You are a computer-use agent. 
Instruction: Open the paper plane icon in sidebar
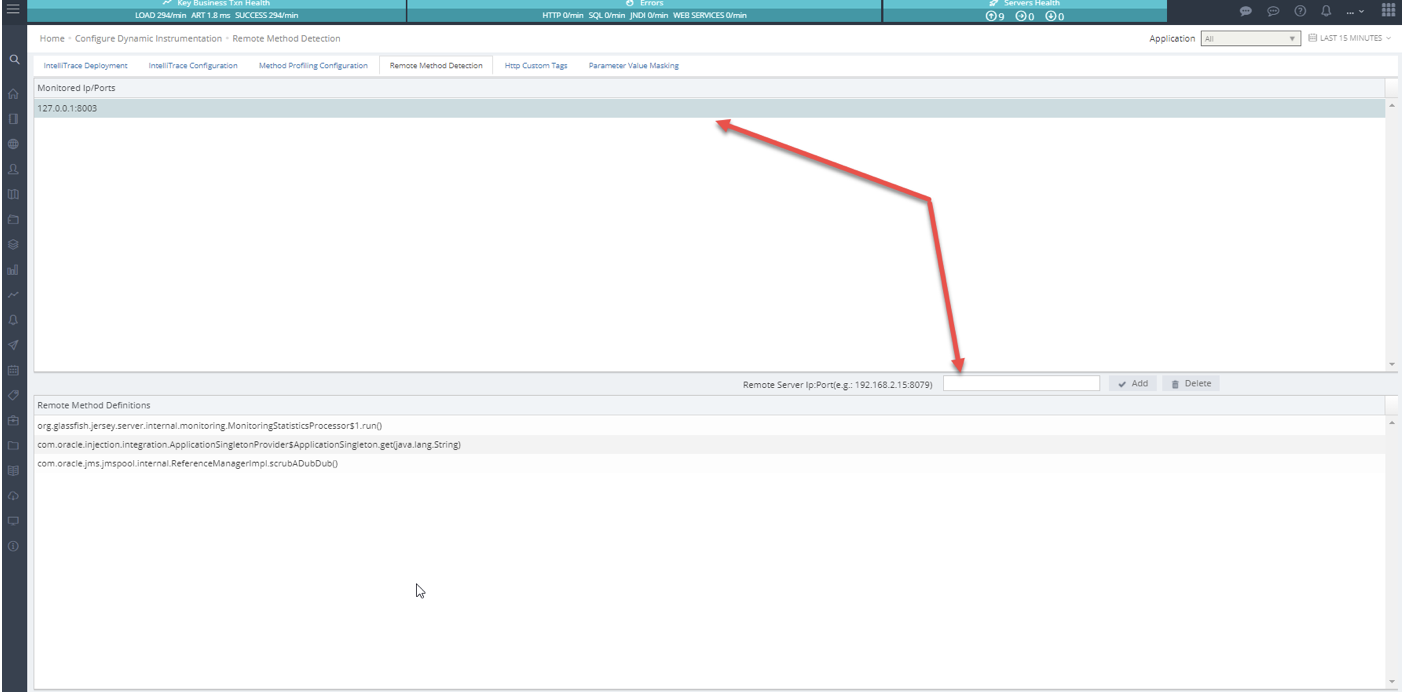click(13, 345)
